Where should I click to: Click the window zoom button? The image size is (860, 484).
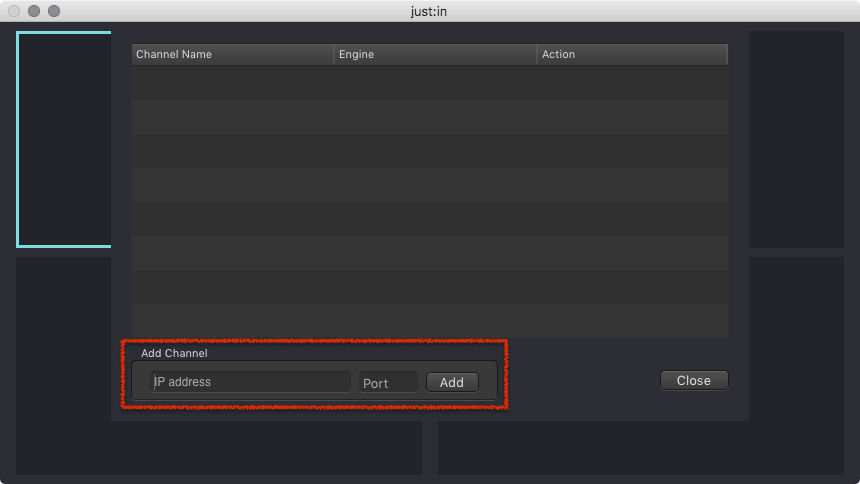pos(54,11)
